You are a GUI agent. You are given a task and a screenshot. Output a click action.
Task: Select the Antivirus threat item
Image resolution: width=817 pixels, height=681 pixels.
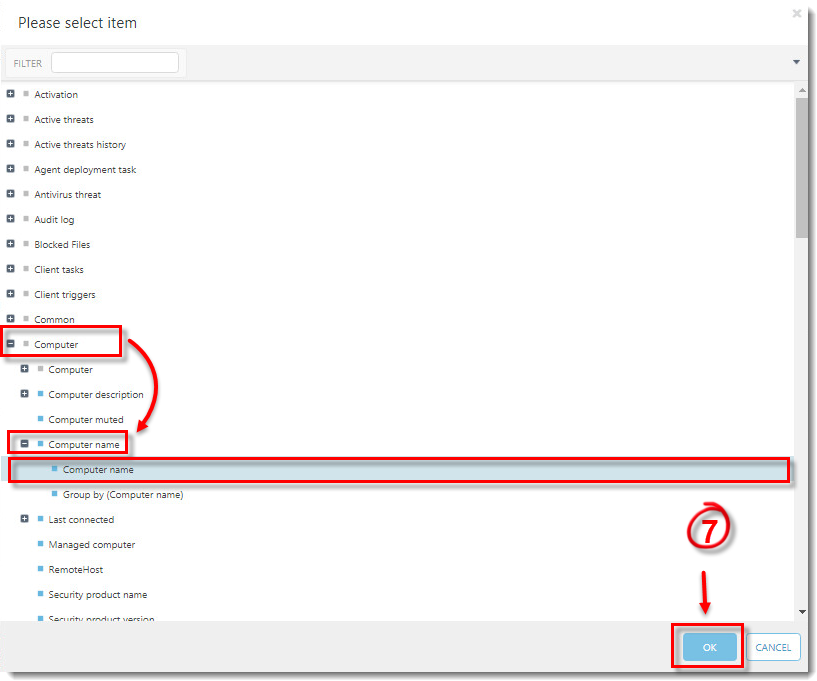coord(68,194)
